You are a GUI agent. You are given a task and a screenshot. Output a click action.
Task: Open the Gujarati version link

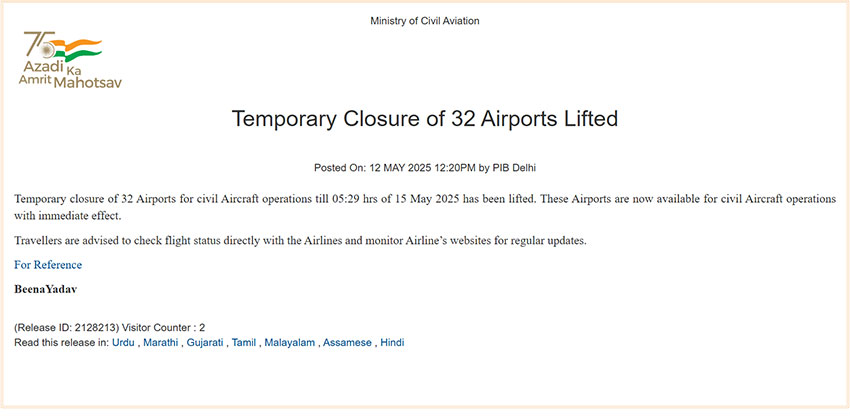coord(206,342)
